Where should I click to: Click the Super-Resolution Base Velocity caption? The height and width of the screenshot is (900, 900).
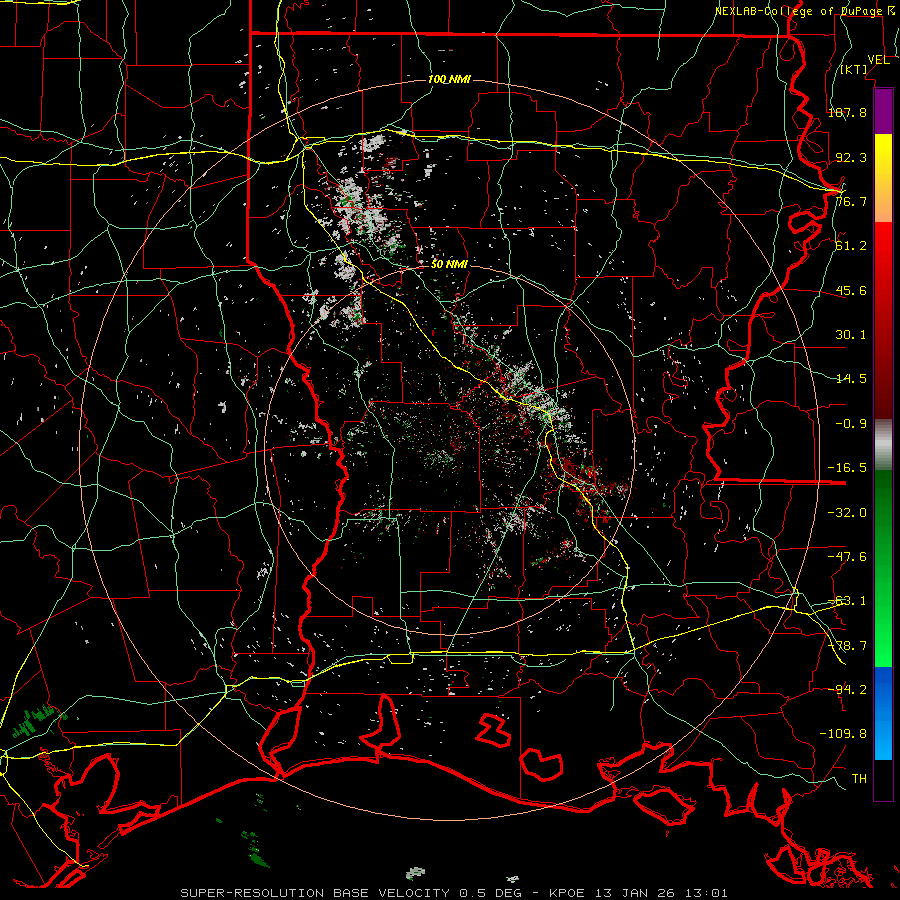coord(454,893)
